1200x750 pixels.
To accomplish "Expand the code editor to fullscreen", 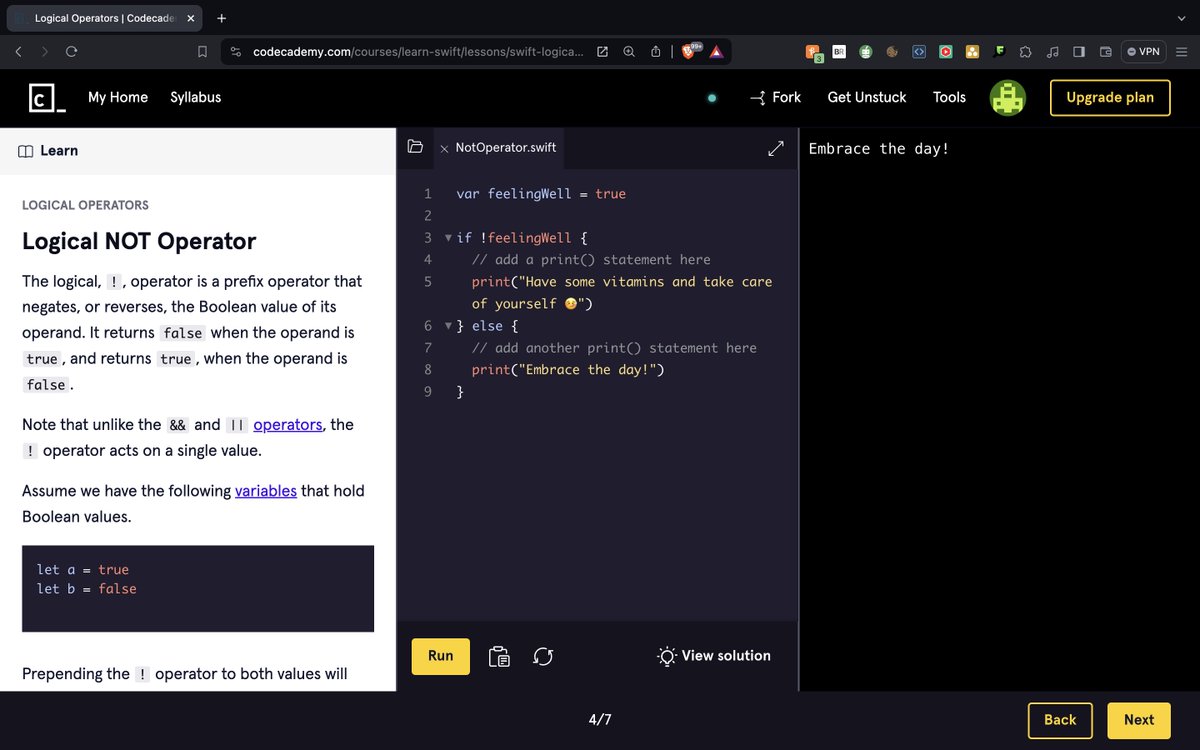I will tap(775, 148).
